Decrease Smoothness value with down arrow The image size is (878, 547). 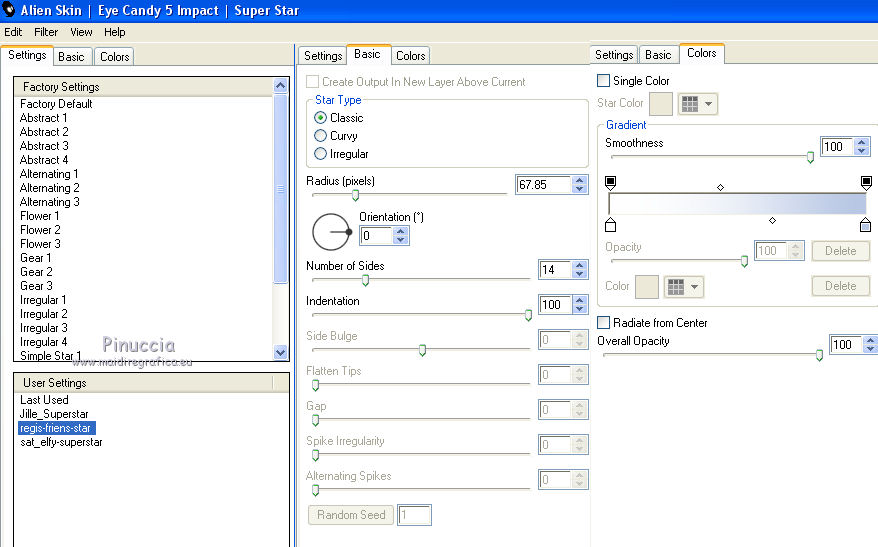862,151
